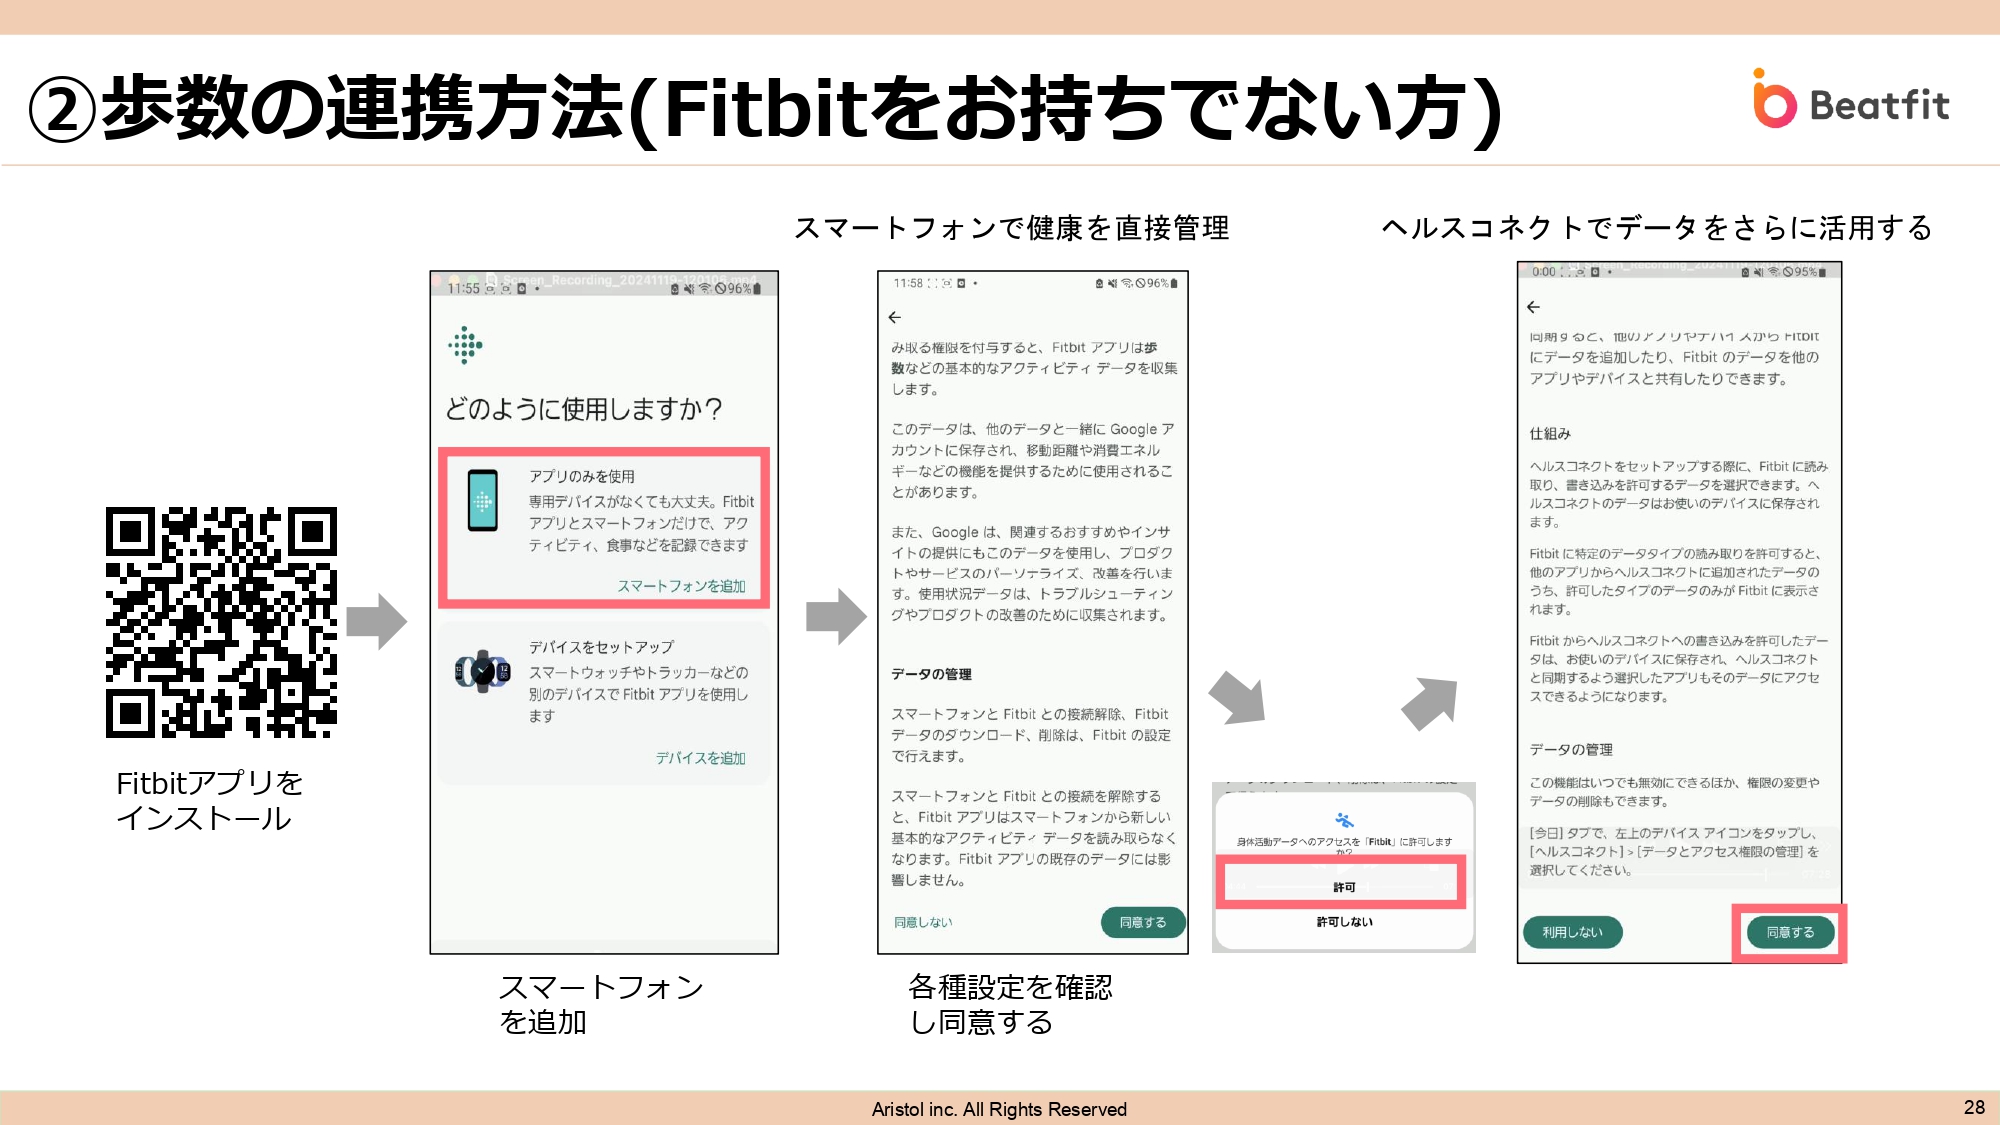Tap 許可しない in the permission dialog
The width and height of the screenshot is (2000, 1125).
click(1344, 922)
